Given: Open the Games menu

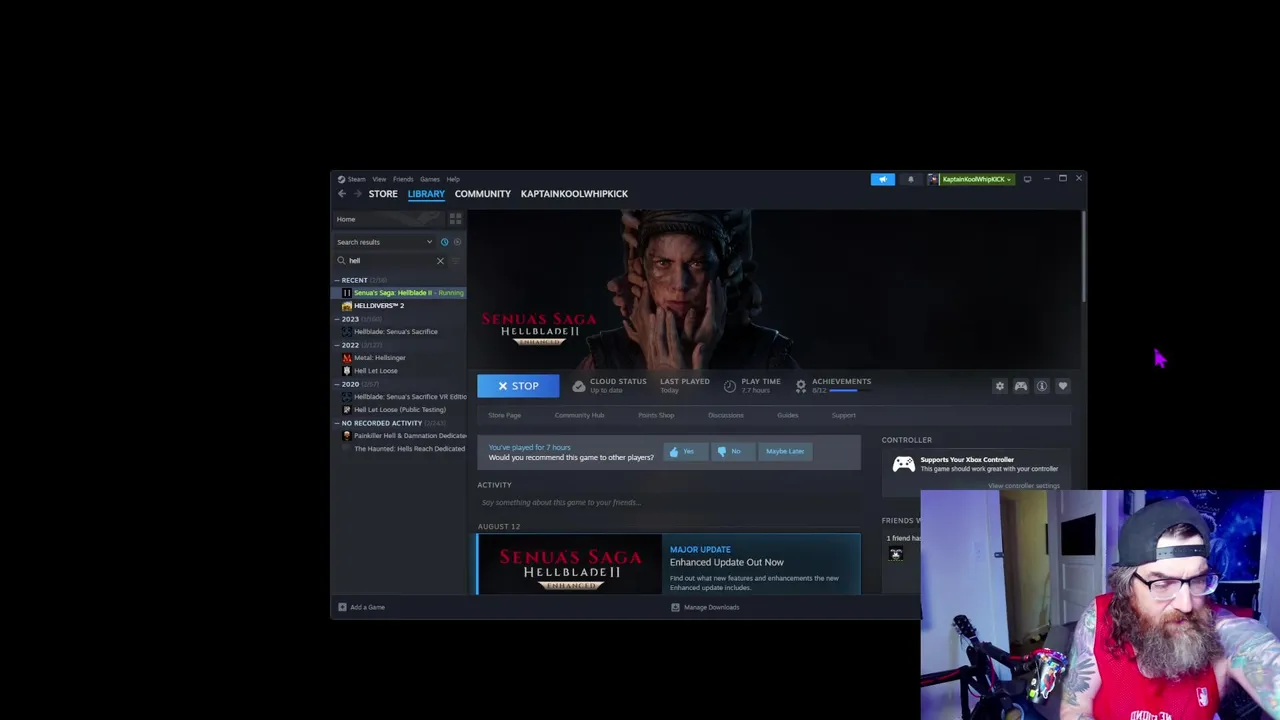Looking at the screenshot, I should point(430,179).
